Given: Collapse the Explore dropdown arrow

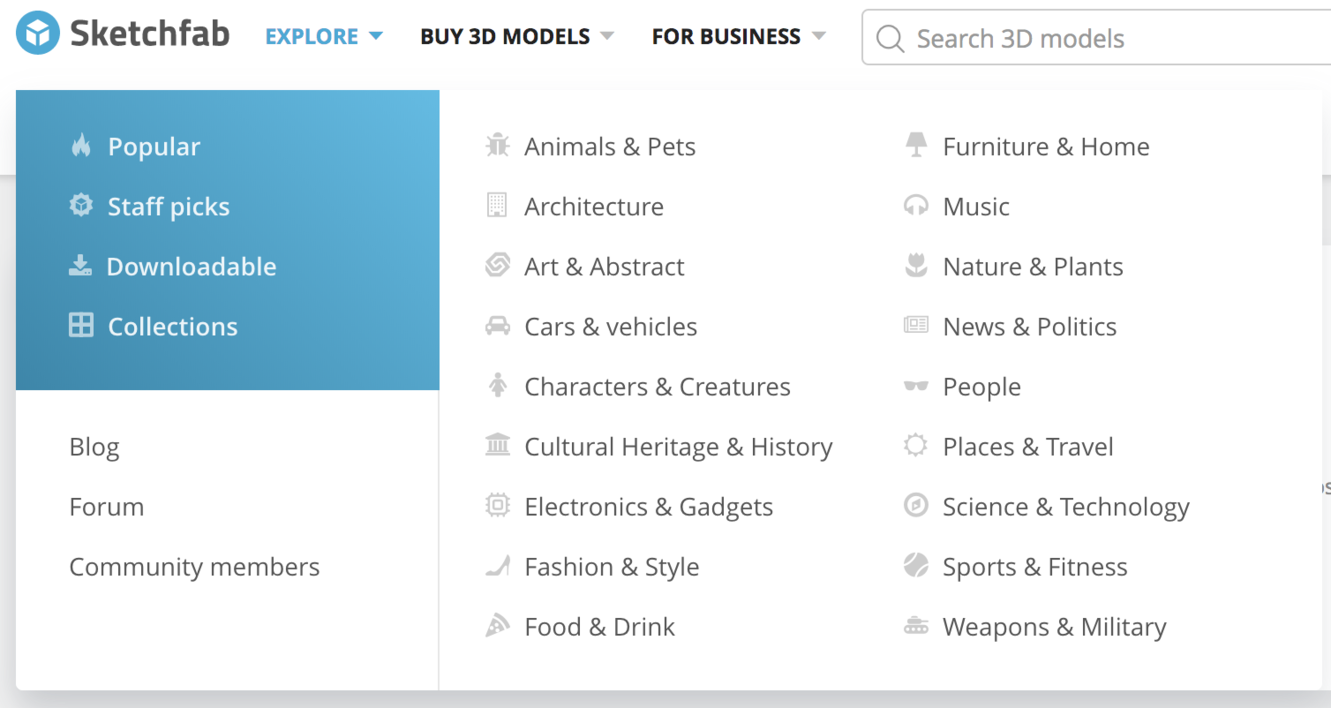Looking at the screenshot, I should click(x=376, y=37).
